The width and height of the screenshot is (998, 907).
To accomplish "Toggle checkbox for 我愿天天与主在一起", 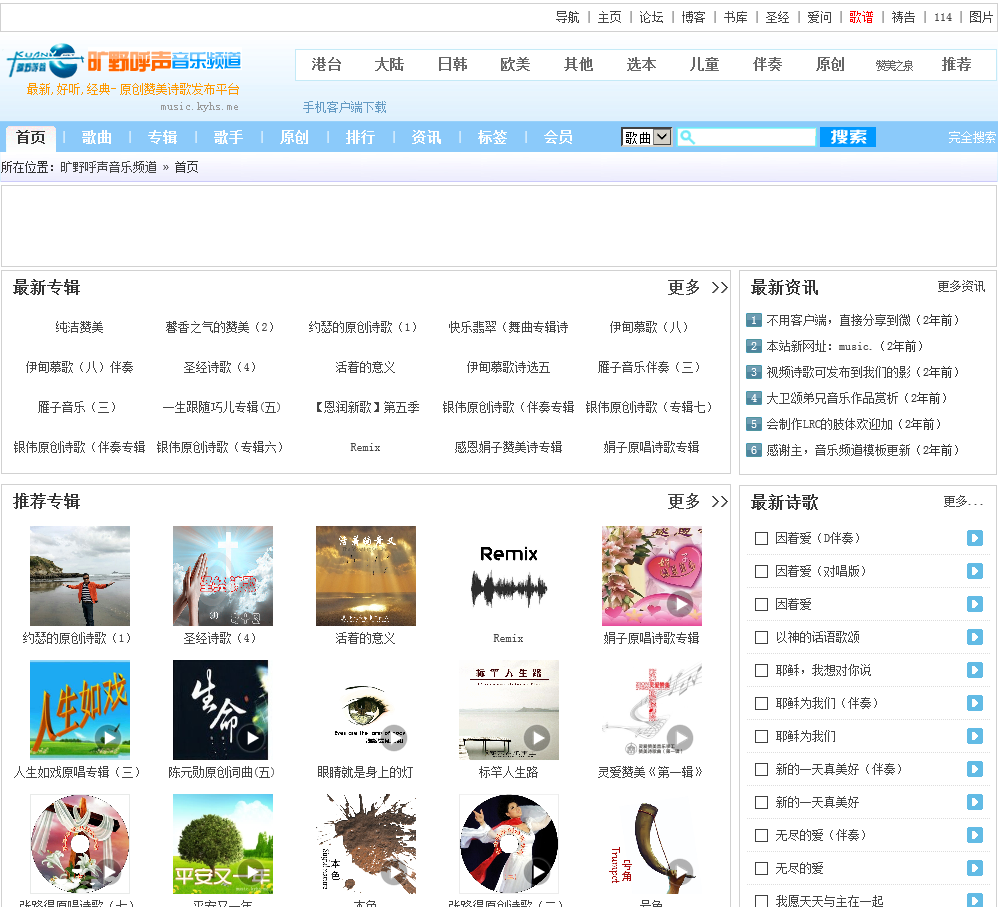I will [x=761, y=901].
